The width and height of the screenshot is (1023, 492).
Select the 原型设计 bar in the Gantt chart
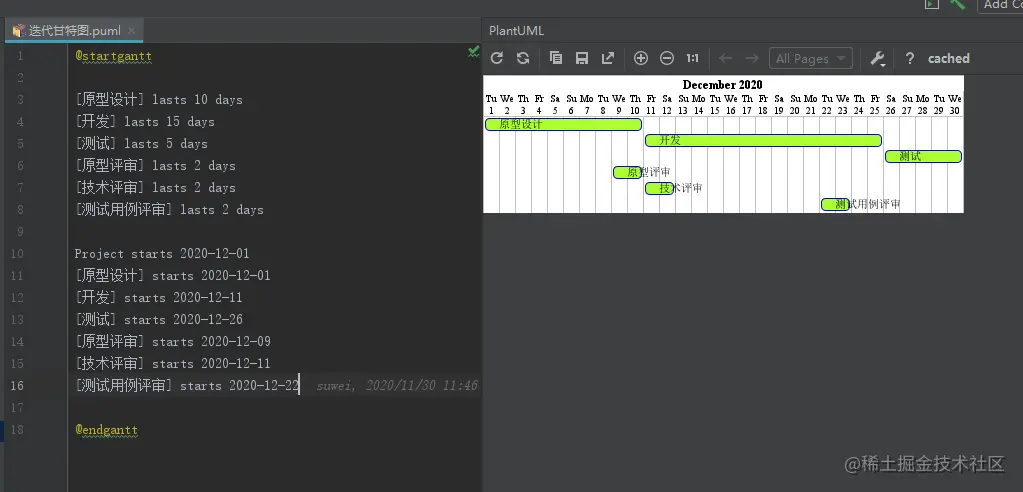[x=563, y=124]
